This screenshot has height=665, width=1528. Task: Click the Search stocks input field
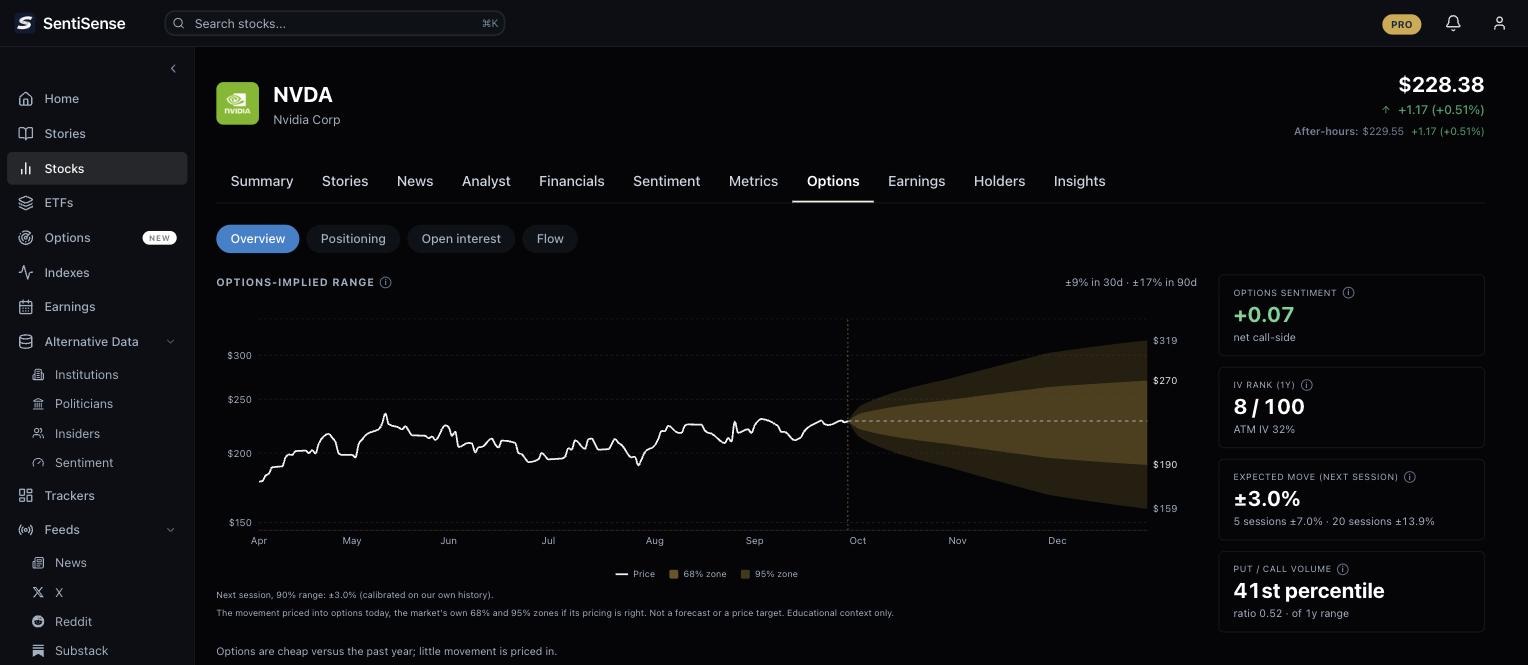(x=335, y=23)
